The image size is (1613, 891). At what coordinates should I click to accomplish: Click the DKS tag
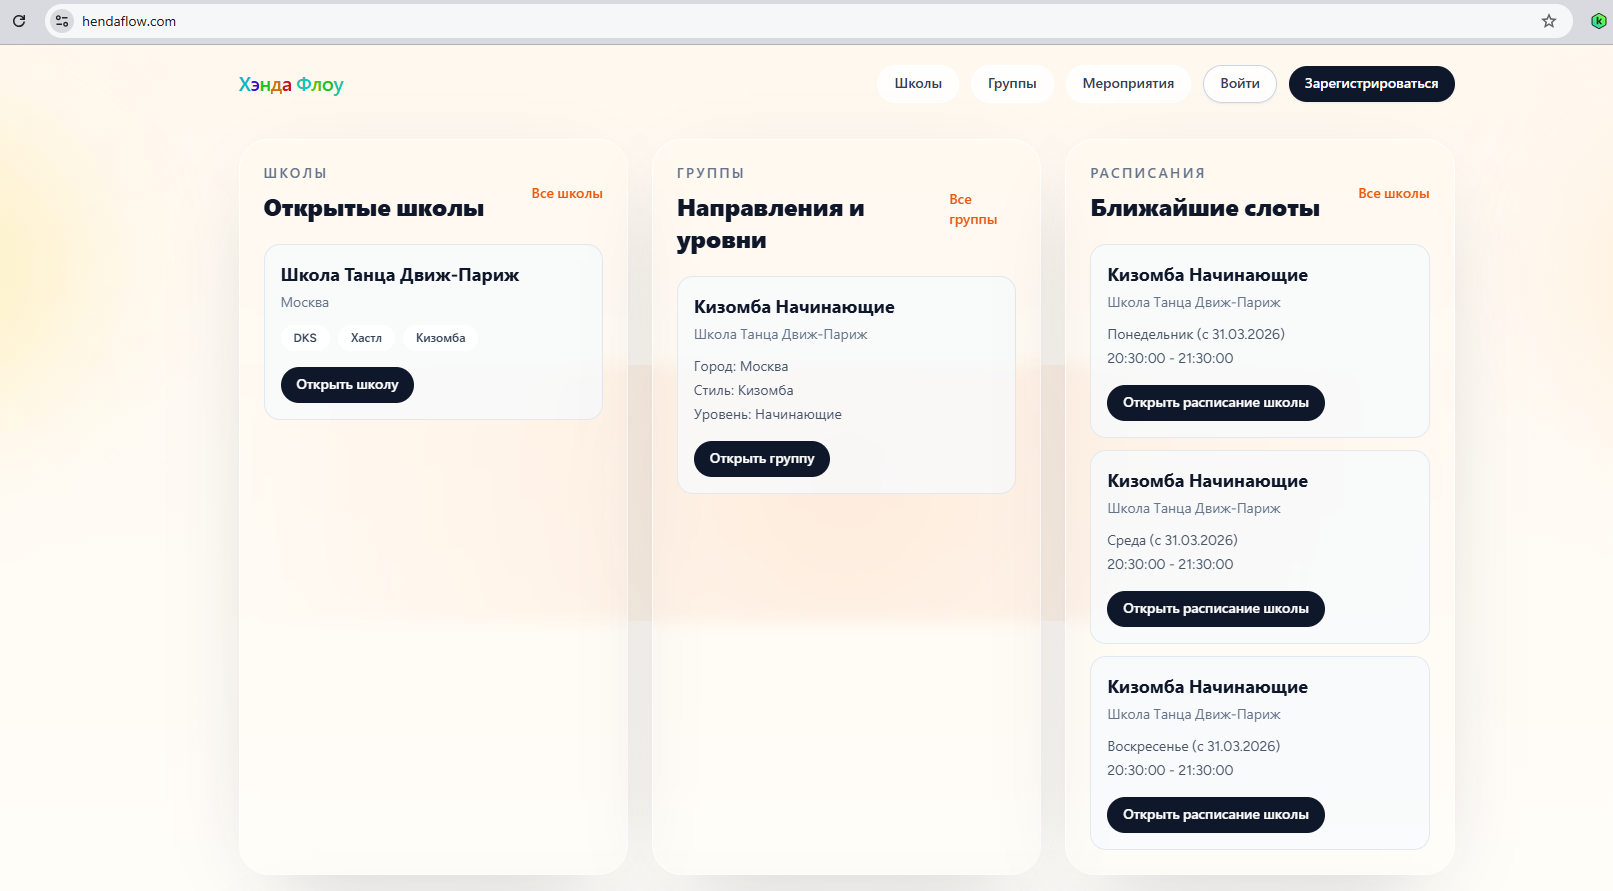(x=305, y=338)
